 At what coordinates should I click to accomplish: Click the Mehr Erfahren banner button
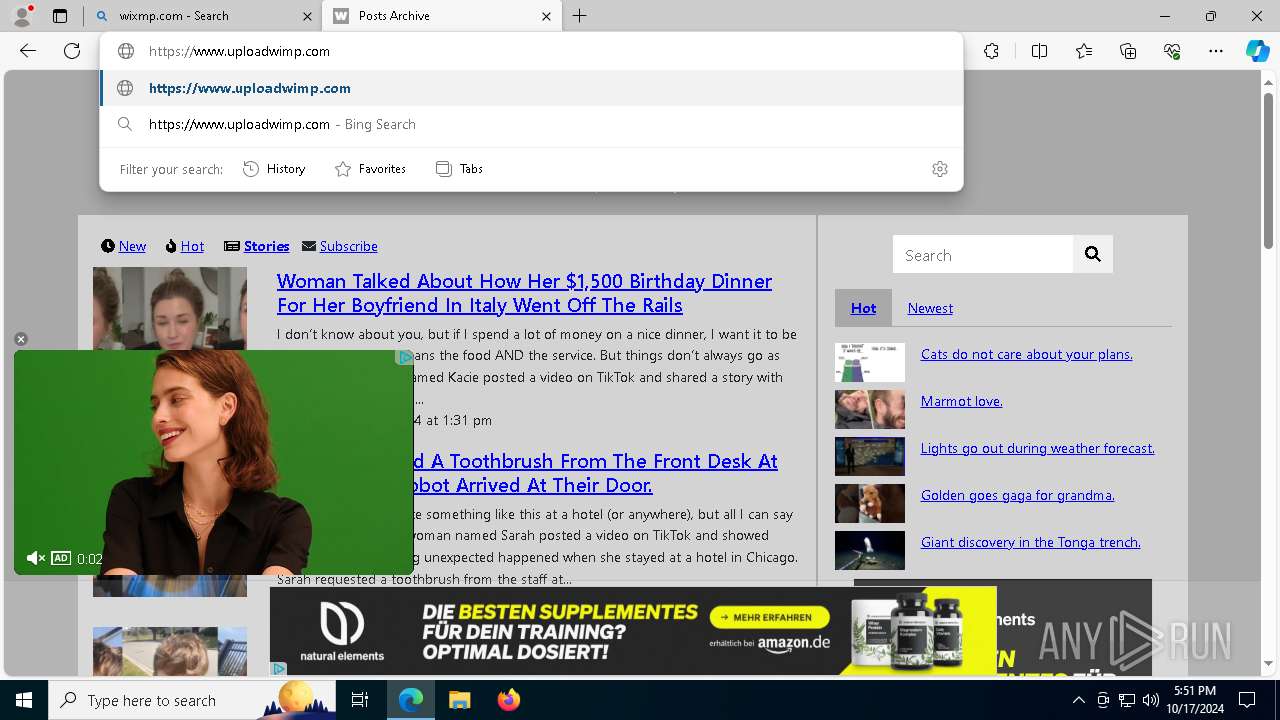pos(770,617)
